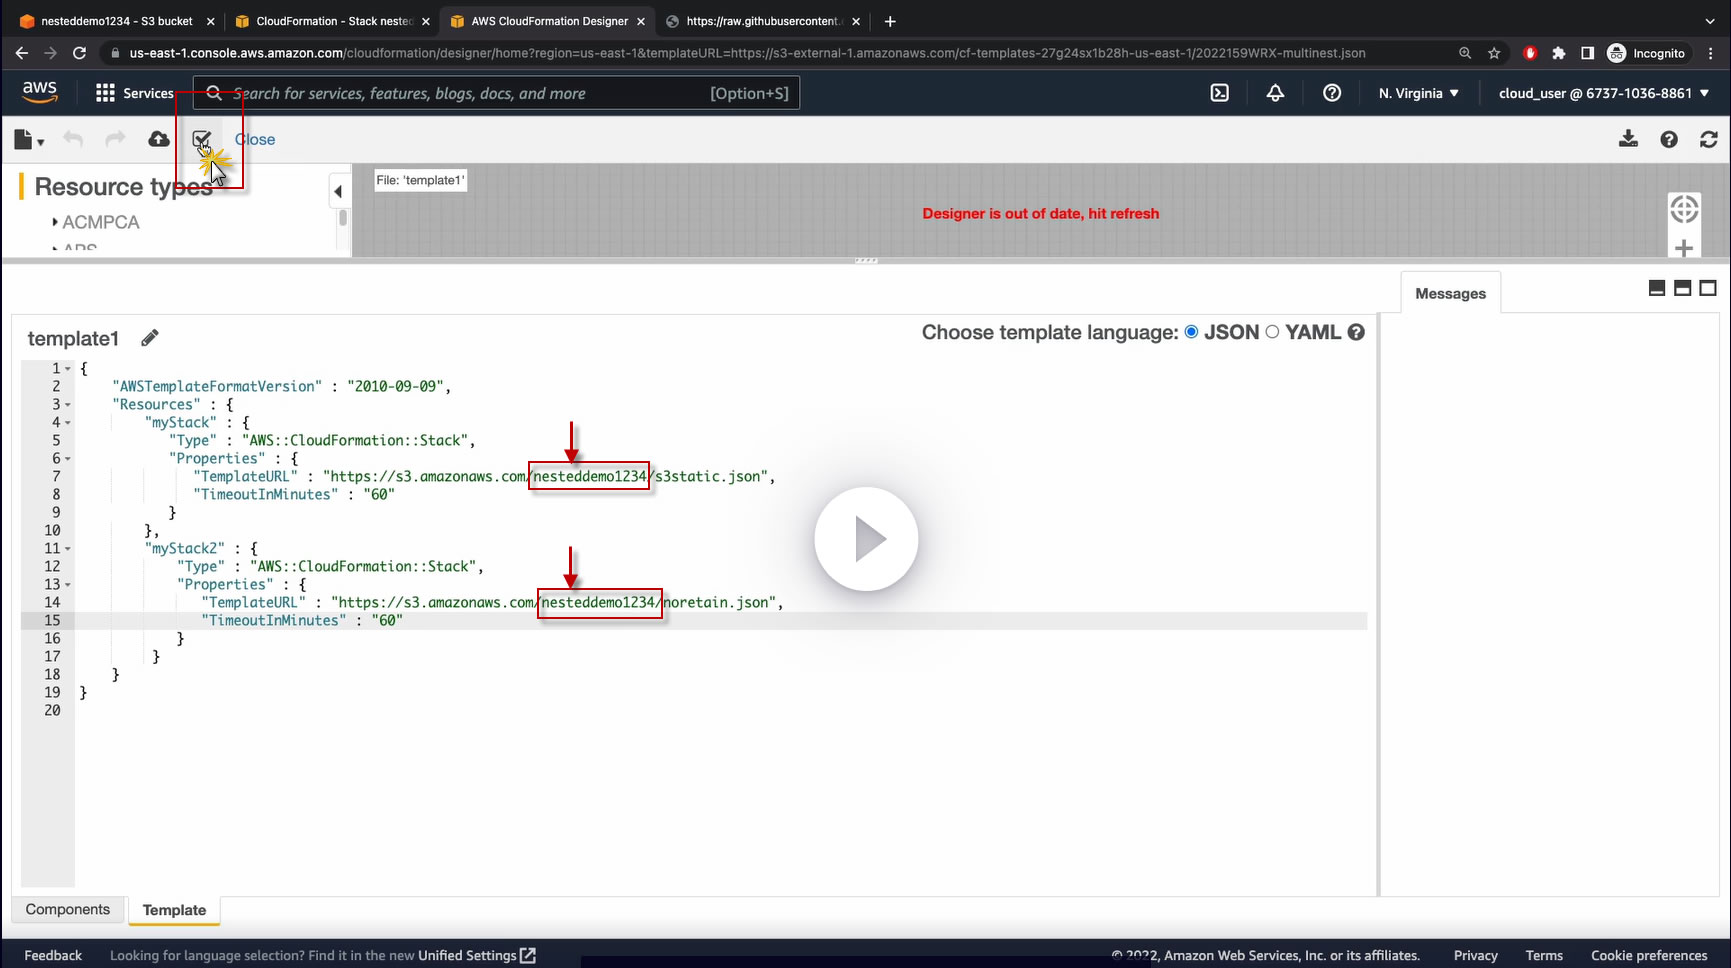The width and height of the screenshot is (1731, 968).
Task: Open browser extensions puzzle icon
Action: (1558, 53)
